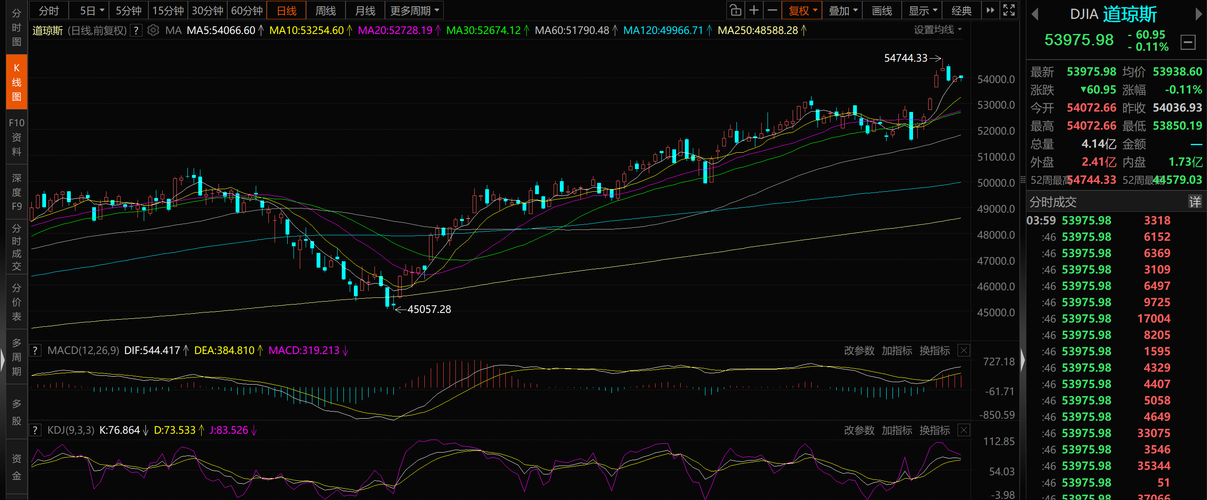Open 分时成交 in the left sidebar
This screenshot has height=500, width=1207.
[x=16, y=247]
